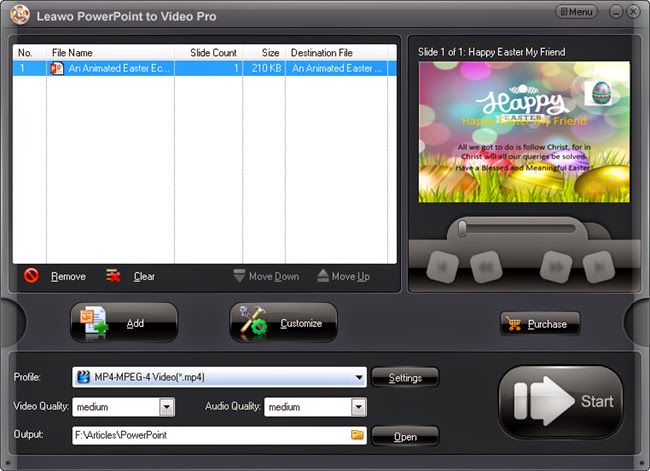
Task: Click the Slide Count column header
Action: (209, 53)
